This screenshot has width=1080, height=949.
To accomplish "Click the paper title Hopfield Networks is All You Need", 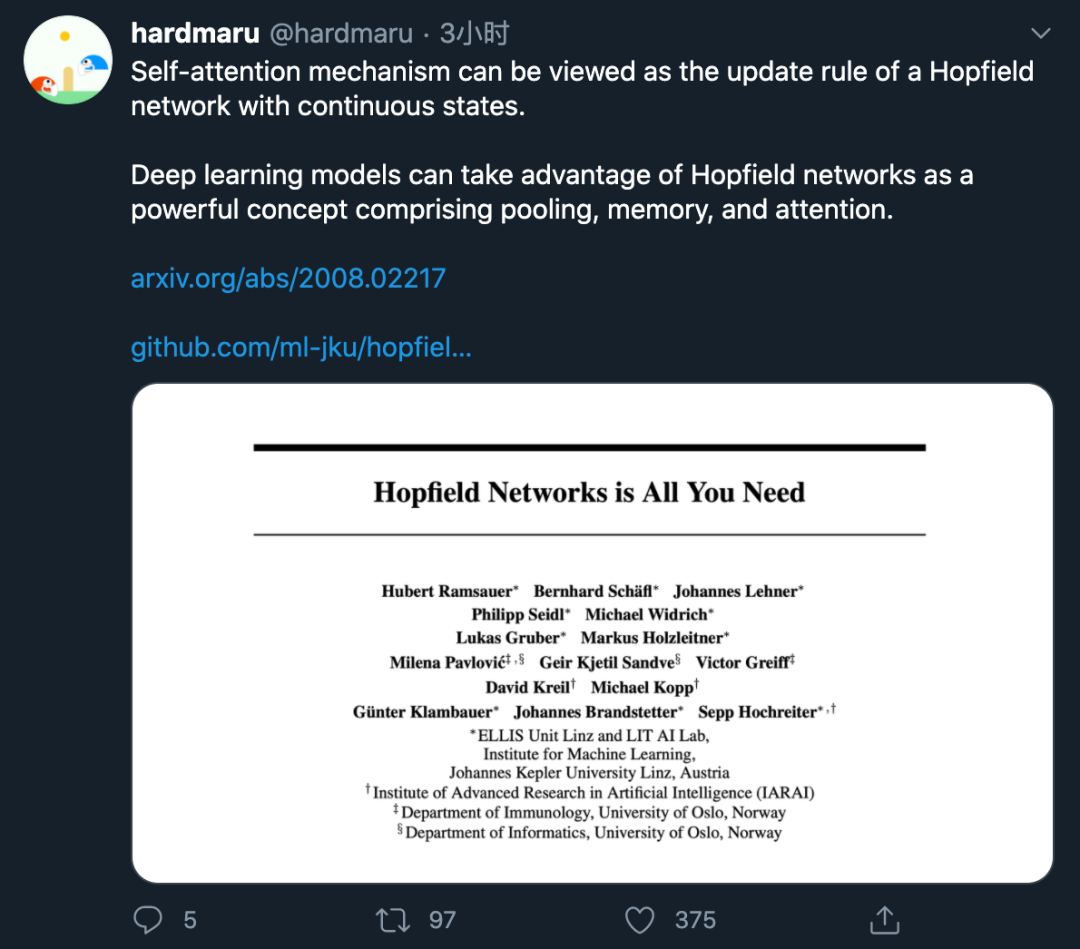I will click(x=589, y=492).
